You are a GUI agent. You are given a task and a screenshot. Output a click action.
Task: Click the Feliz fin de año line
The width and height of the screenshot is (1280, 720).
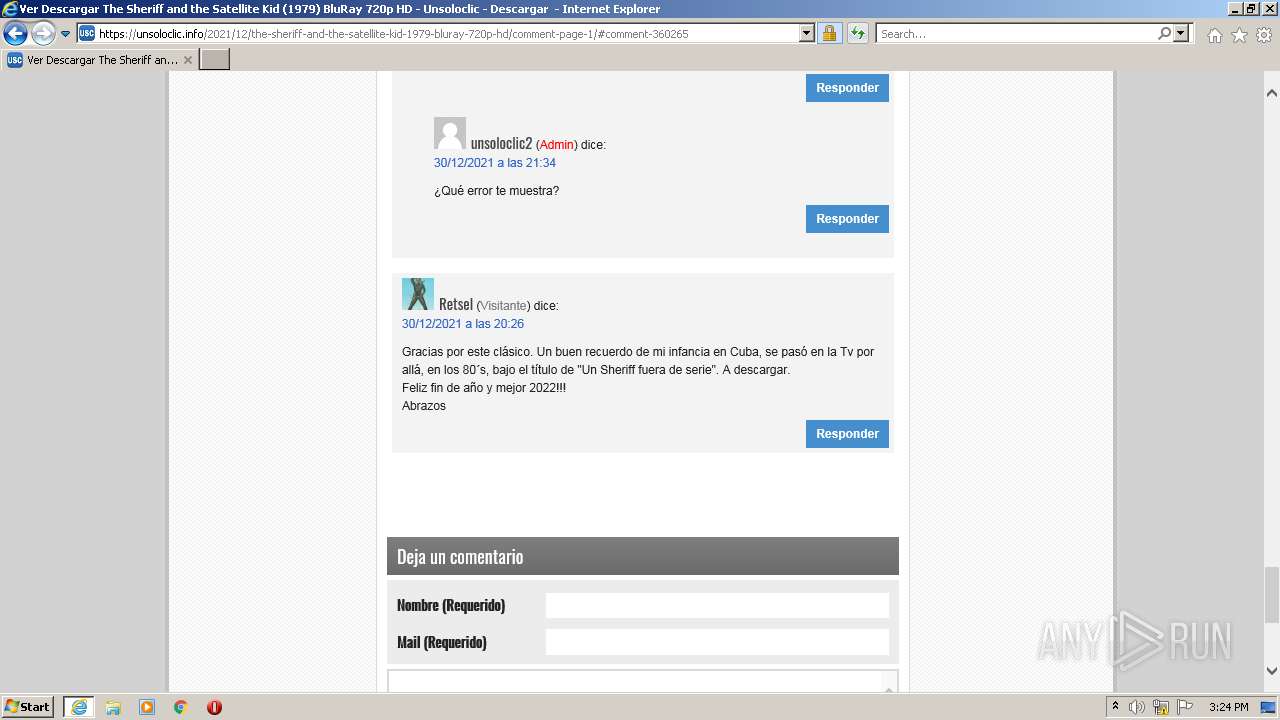[x=484, y=388]
